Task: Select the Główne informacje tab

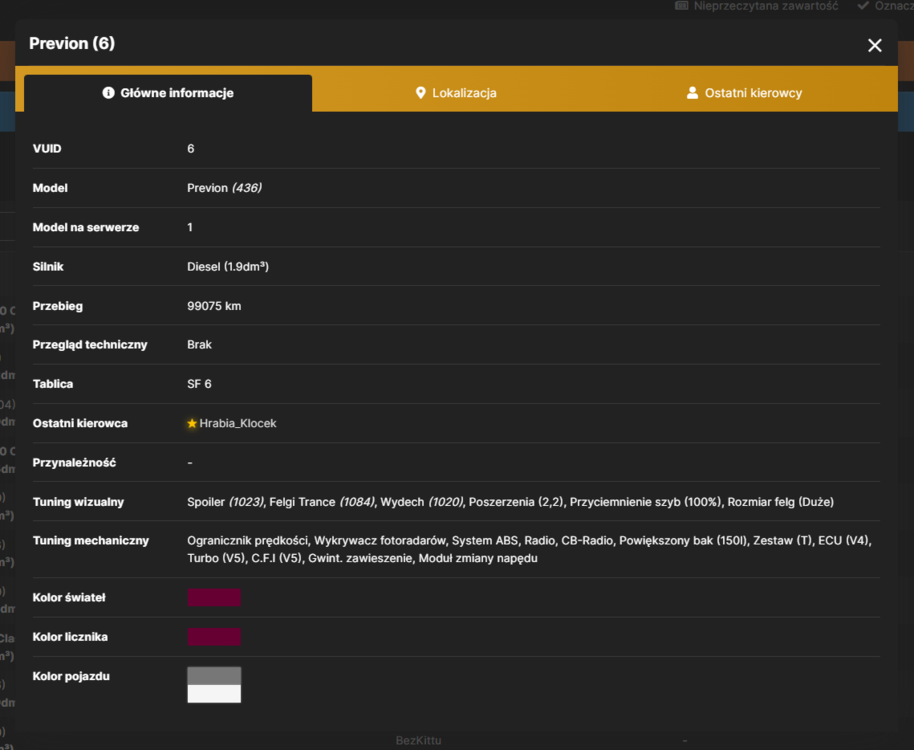Action: tap(168, 93)
